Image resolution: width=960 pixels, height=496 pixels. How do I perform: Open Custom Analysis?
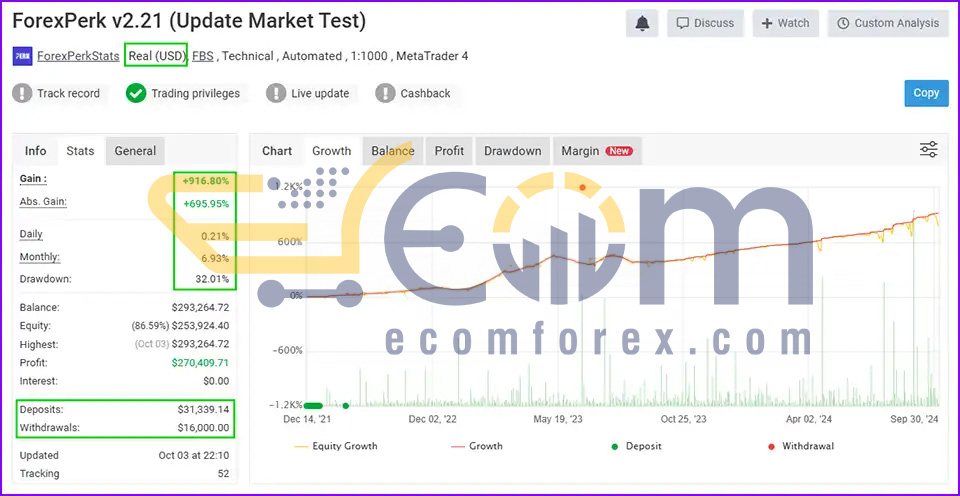point(888,23)
